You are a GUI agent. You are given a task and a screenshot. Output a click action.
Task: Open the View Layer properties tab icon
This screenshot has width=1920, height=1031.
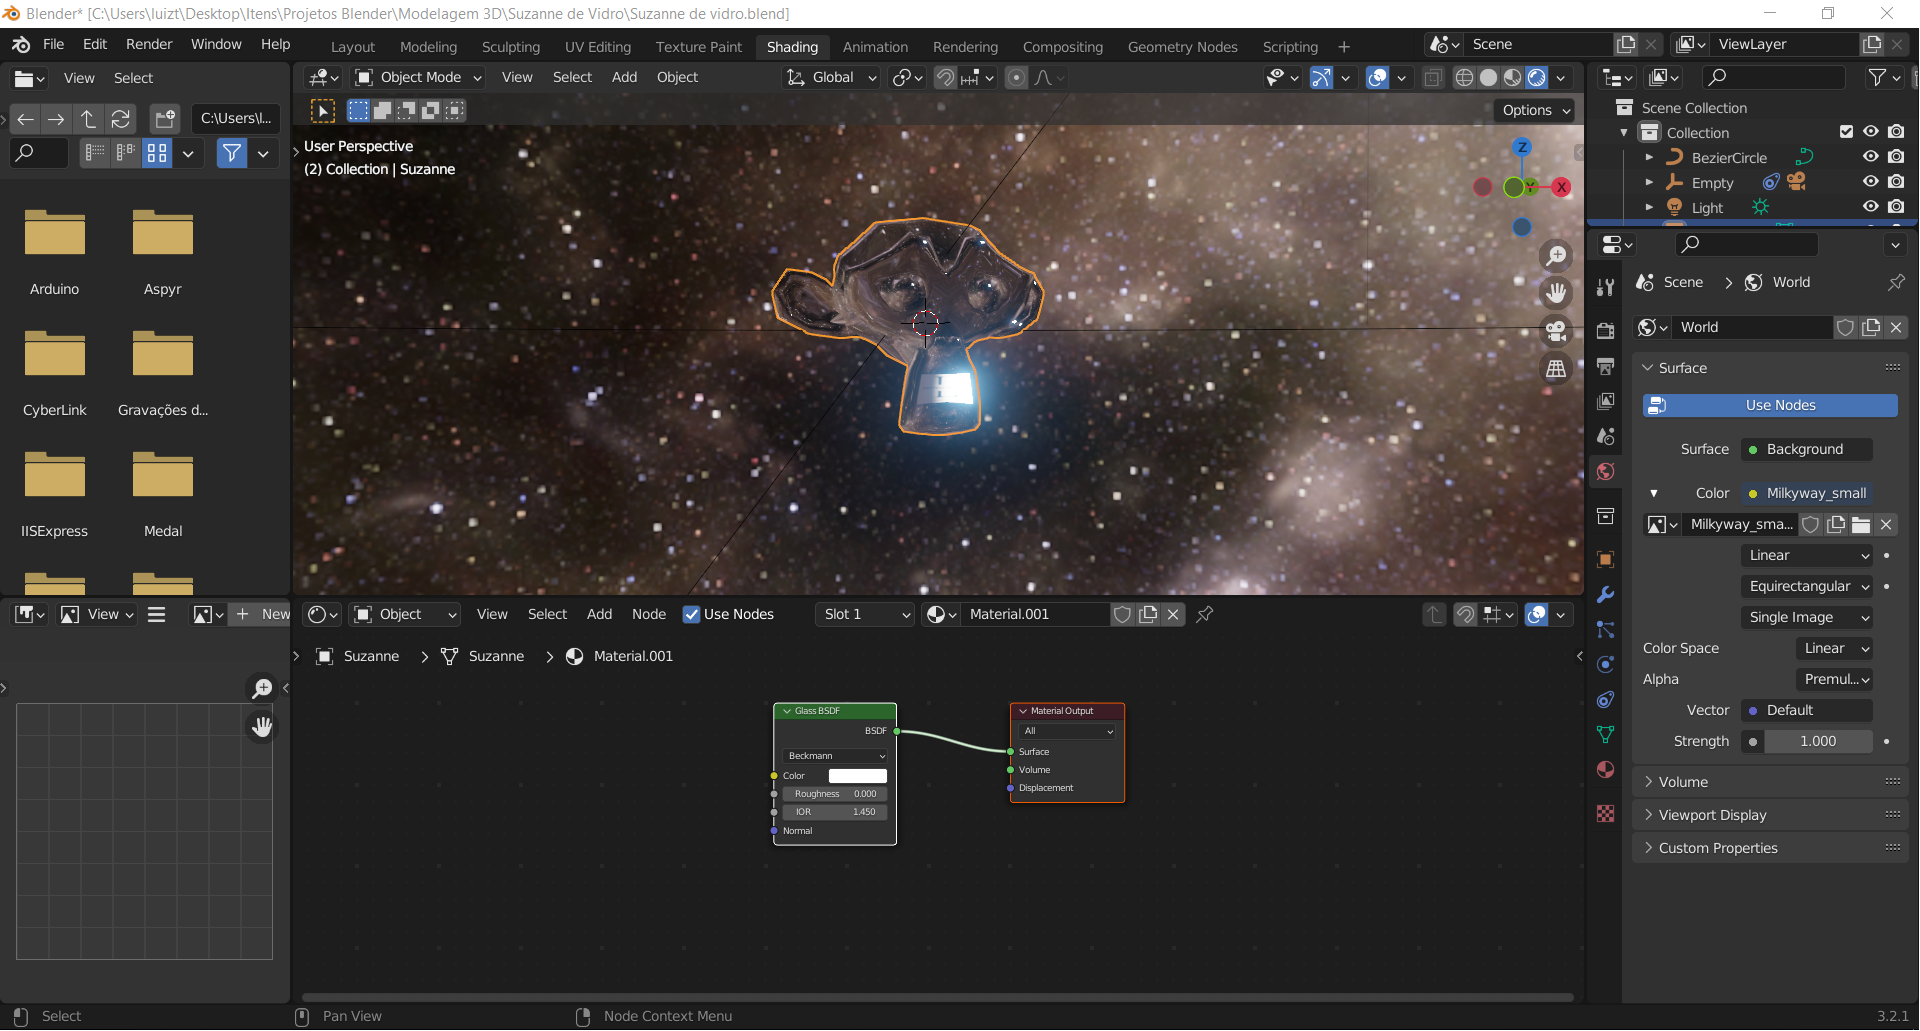coord(1606,401)
